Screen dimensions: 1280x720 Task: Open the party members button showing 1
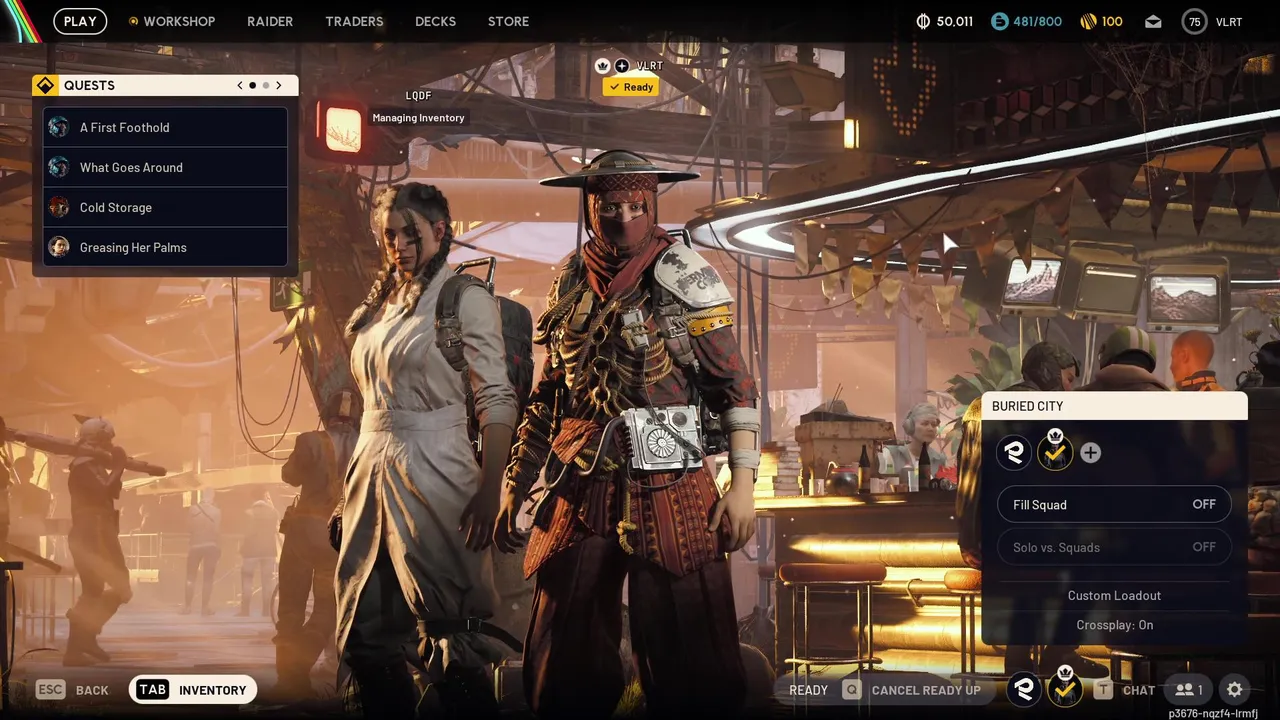[x=1189, y=690]
